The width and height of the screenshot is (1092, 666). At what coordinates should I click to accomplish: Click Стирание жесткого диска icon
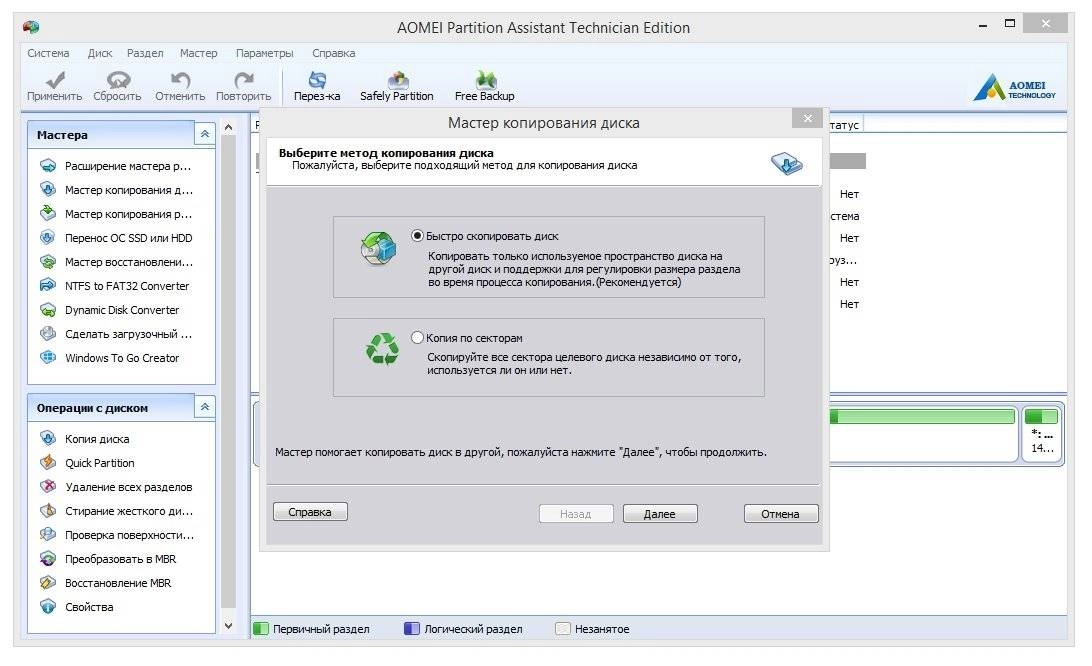(x=48, y=511)
